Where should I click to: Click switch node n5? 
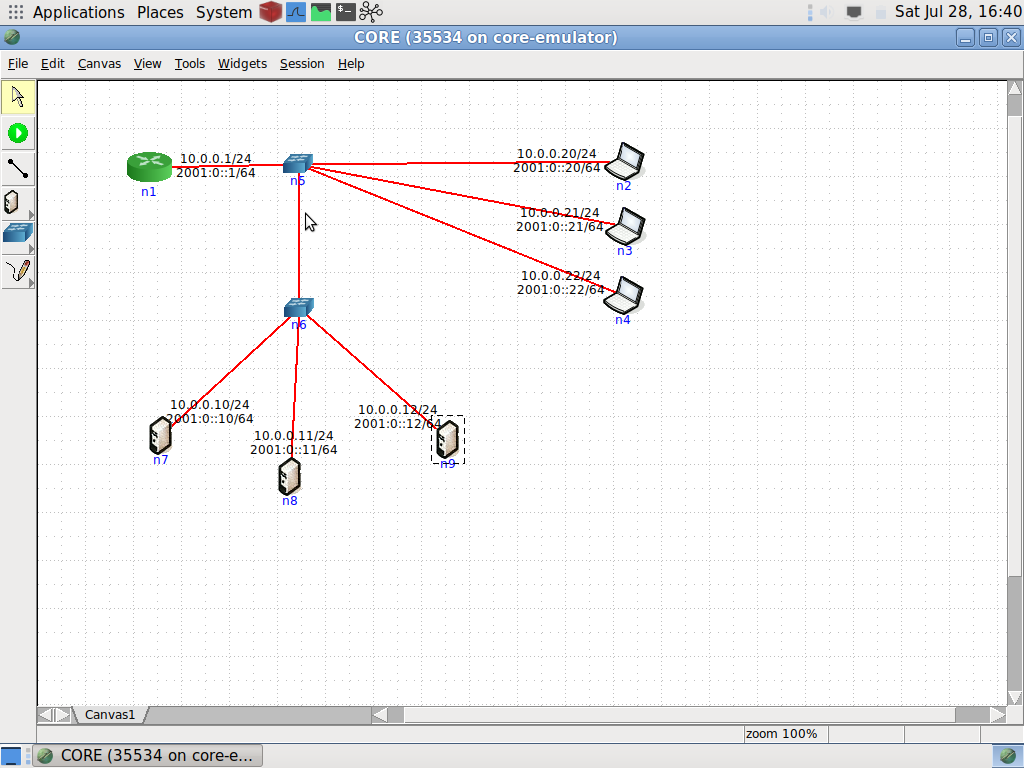click(x=298, y=162)
